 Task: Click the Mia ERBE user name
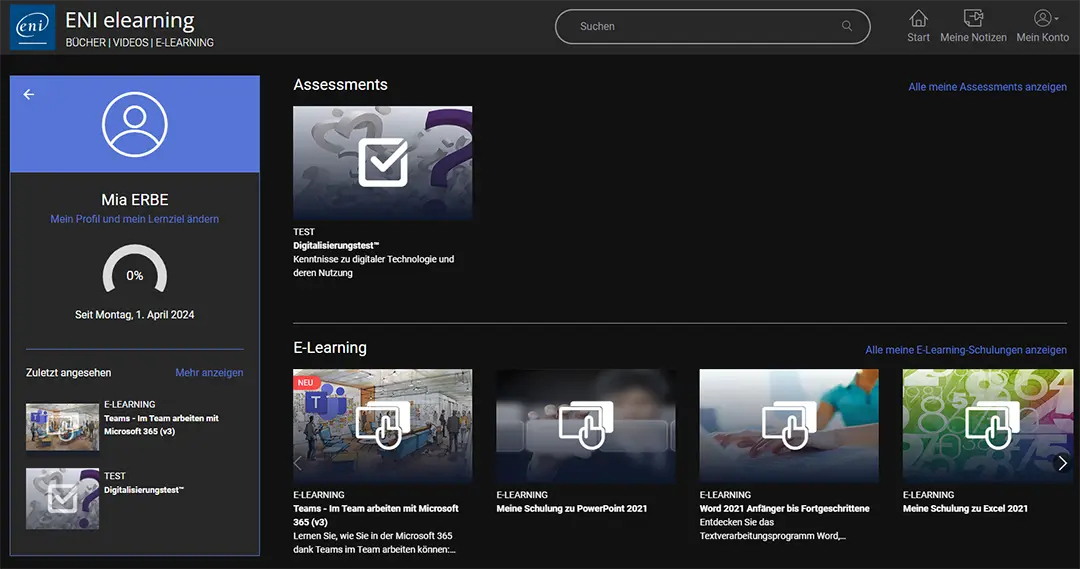pyautogui.click(x=135, y=200)
